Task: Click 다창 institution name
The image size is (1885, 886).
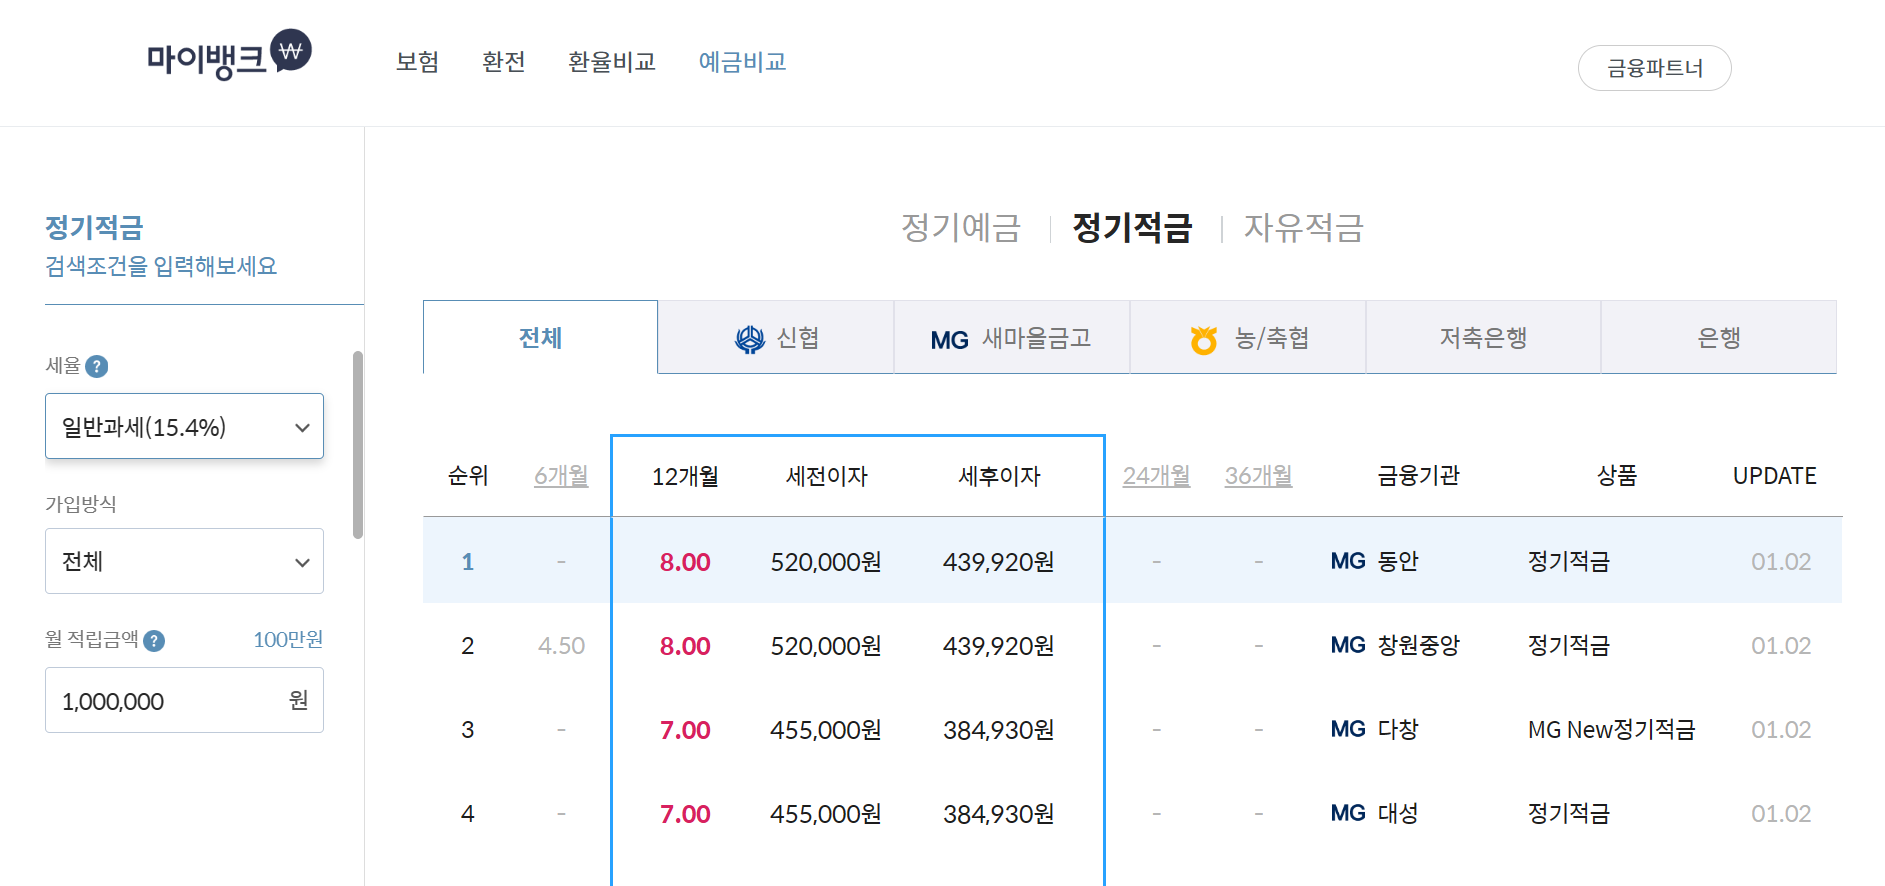Action: [1398, 729]
